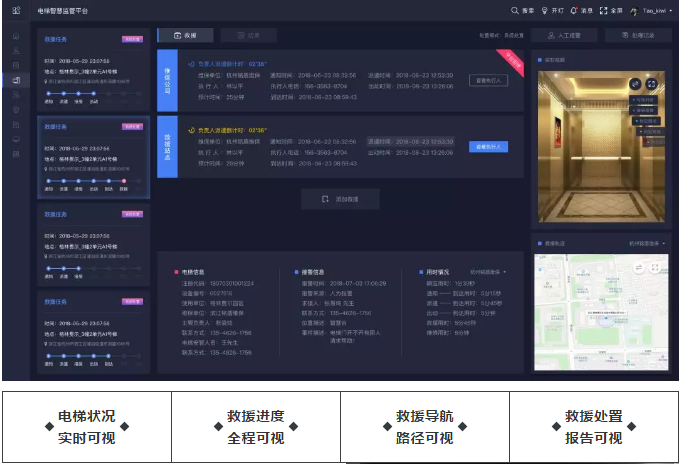The width and height of the screenshot is (680, 464).
Task: Click the monitor icon in the left sidebar
Action: pyautogui.click(x=16, y=139)
